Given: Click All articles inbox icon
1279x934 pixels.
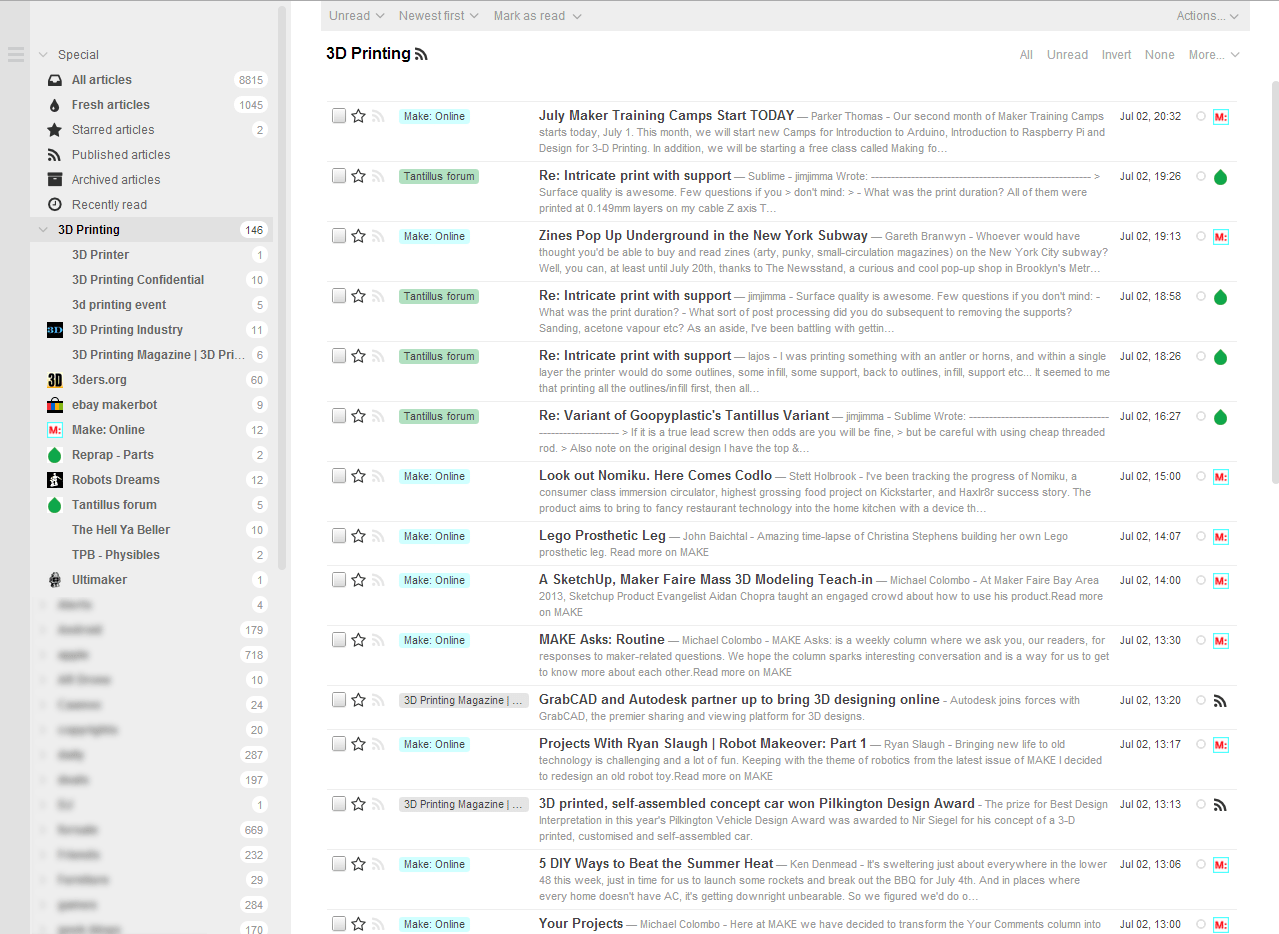Looking at the screenshot, I should 55,80.
